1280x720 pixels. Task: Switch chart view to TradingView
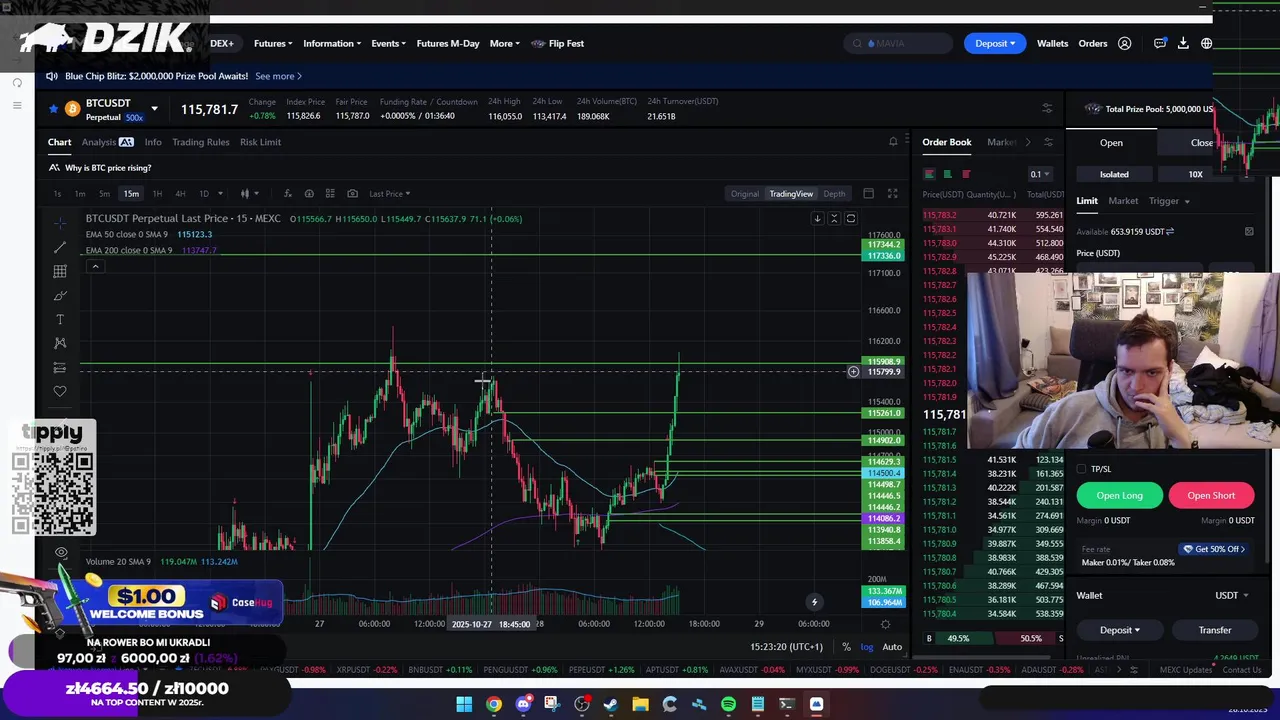click(791, 193)
